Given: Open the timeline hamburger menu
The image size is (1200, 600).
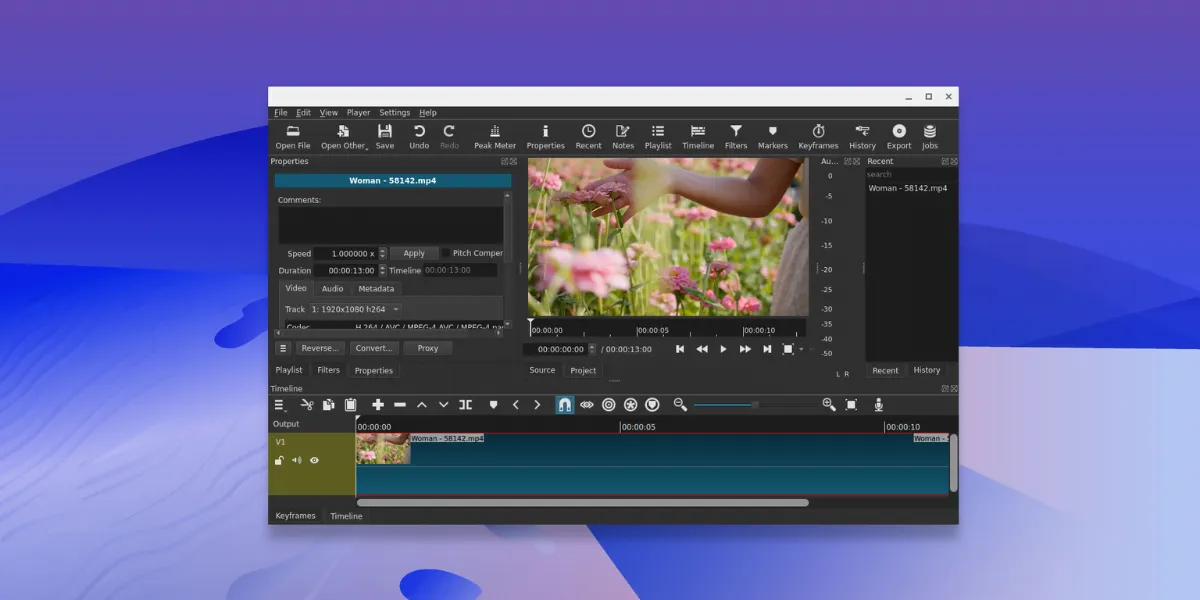Looking at the screenshot, I should (279, 404).
